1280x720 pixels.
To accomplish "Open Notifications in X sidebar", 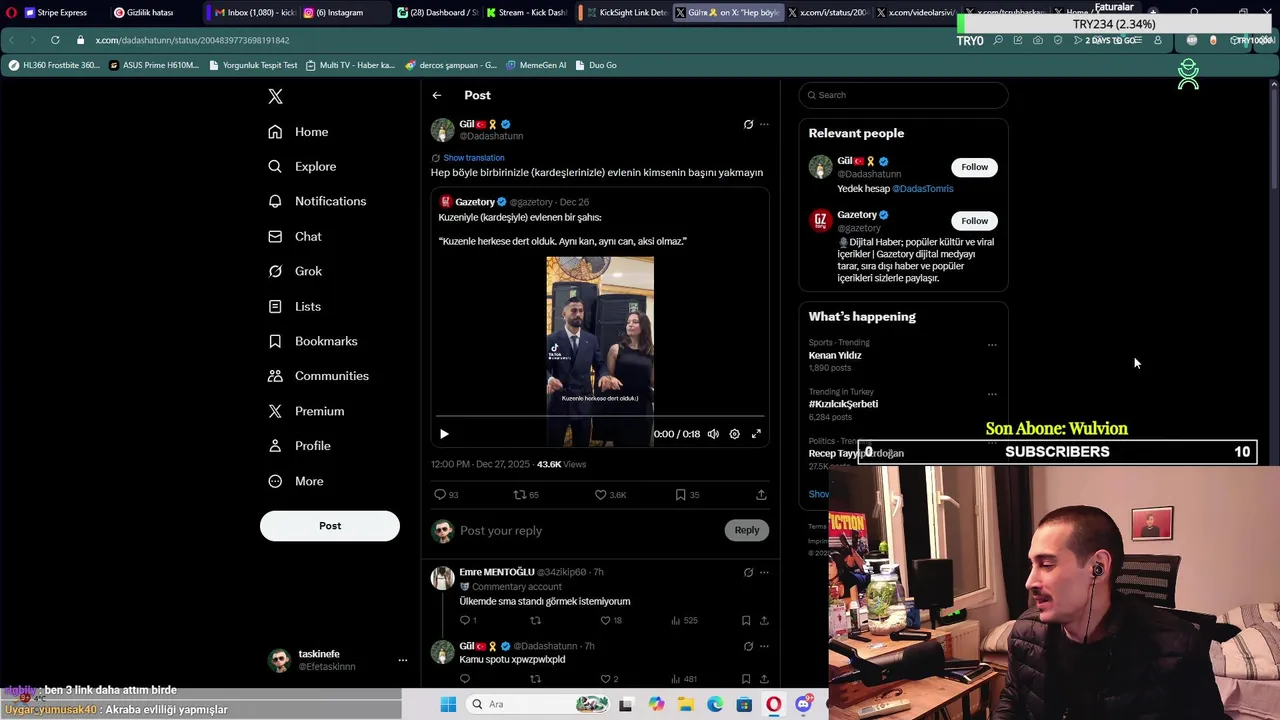I will pyautogui.click(x=317, y=201).
